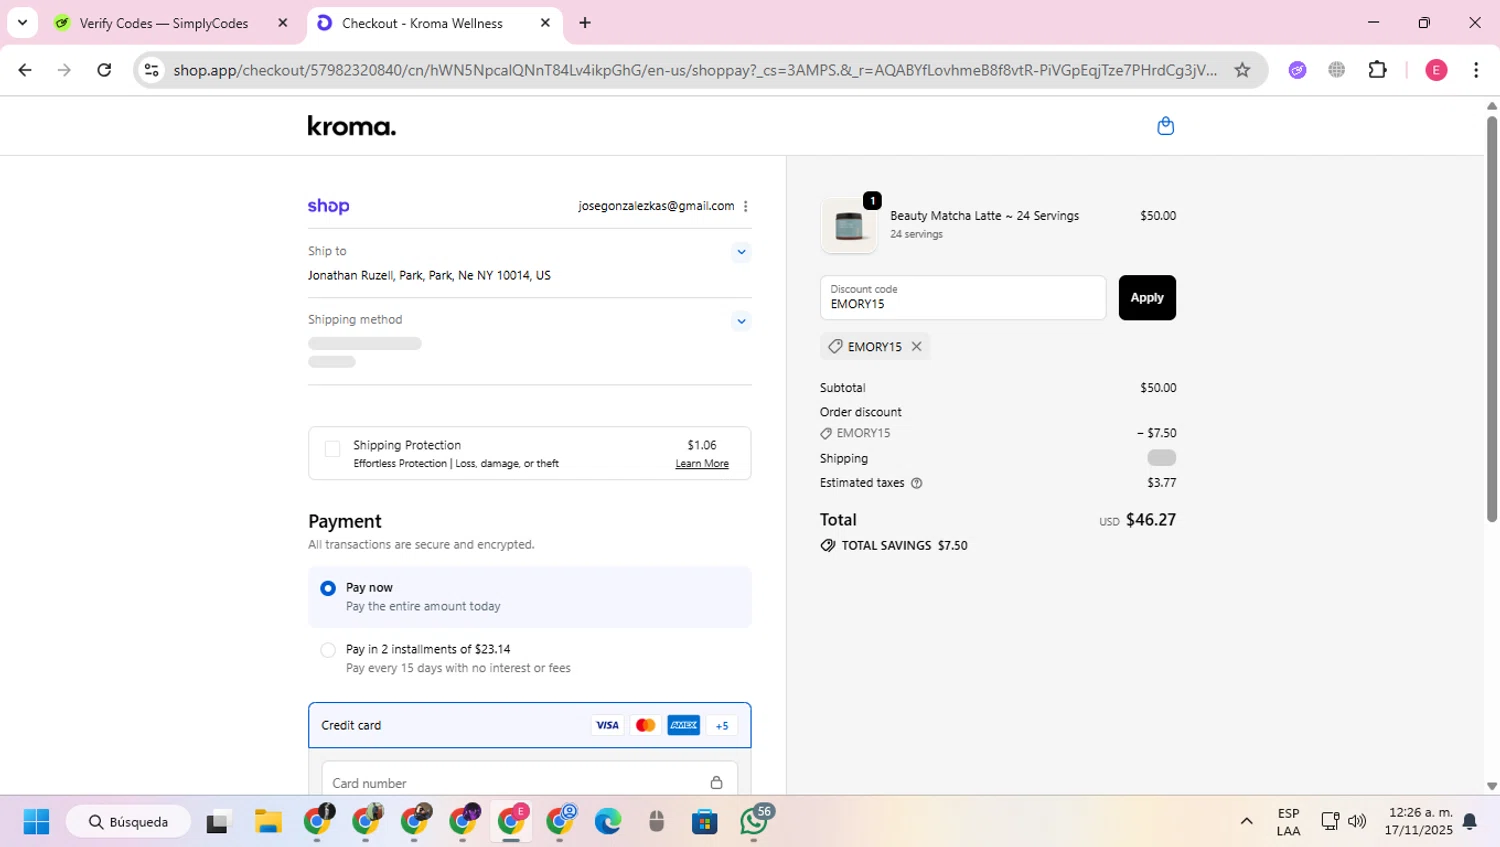Click the total amount $46.27
1500x847 pixels.
[x=1151, y=520]
